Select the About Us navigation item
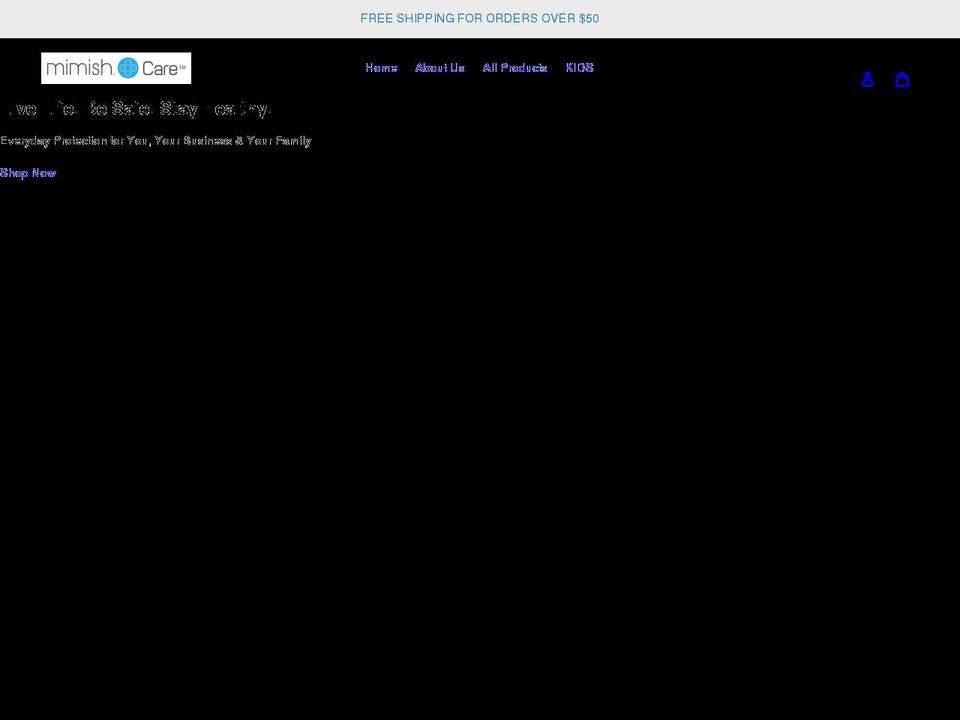The height and width of the screenshot is (720, 960). [440, 67]
